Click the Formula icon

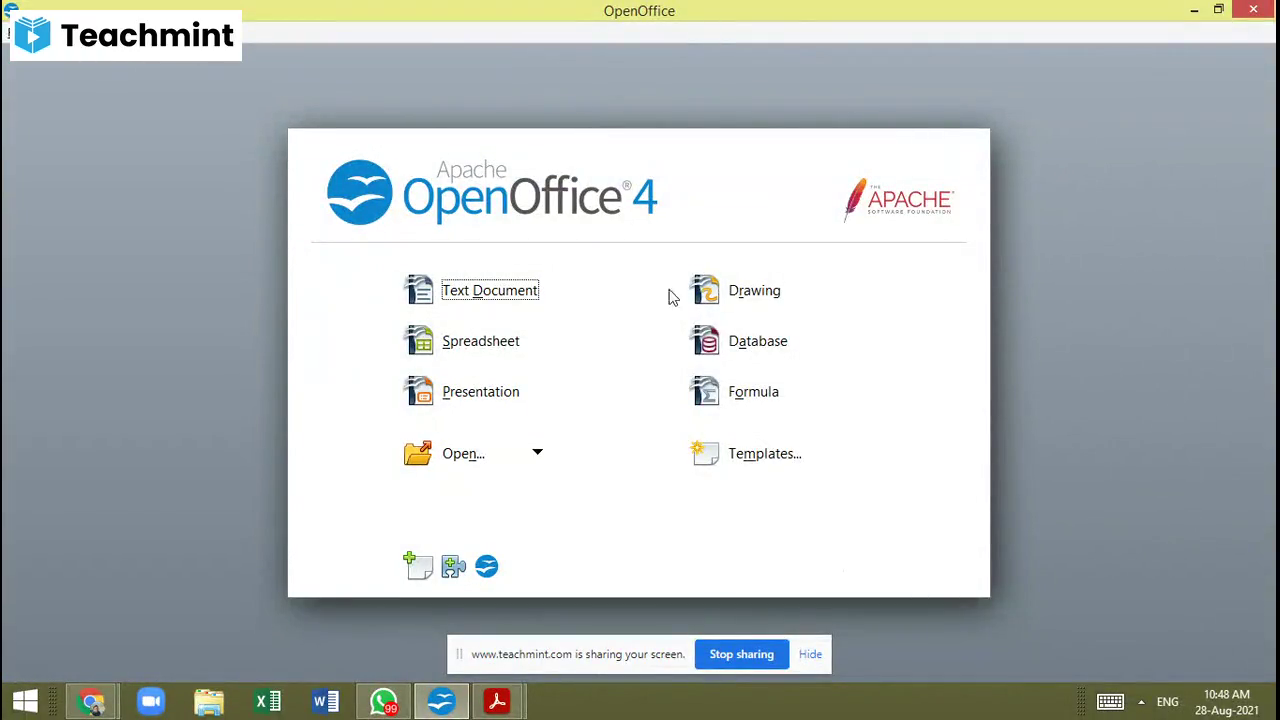[705, 391]
